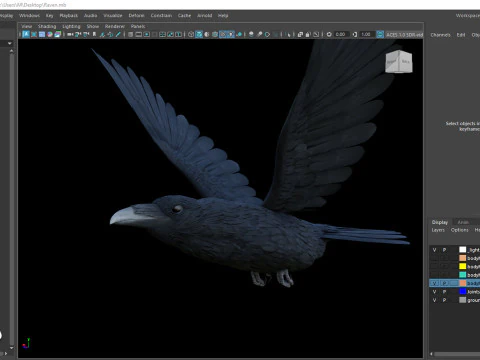Toggle the 2D Pan/Zoom camera icon
480x360 pixels.
(x=110, y=34)
